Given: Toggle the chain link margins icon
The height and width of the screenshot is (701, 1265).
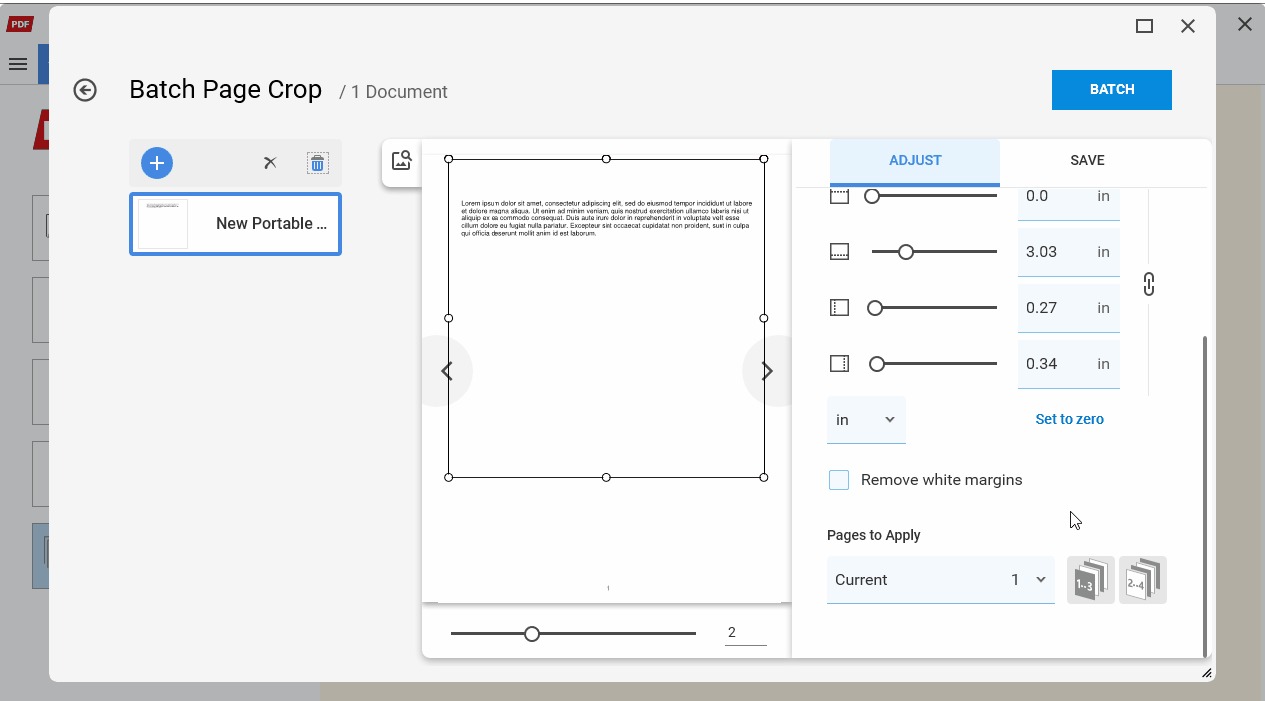Looking at the screenshot, I should 1149,284.
